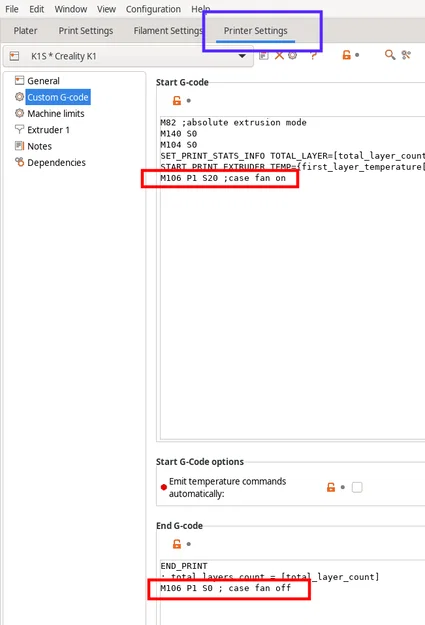Image resolution: width=425 pixels, height=625 pixels.
Task: Switch to the Printer Settings tab
Action: [255, 31]
